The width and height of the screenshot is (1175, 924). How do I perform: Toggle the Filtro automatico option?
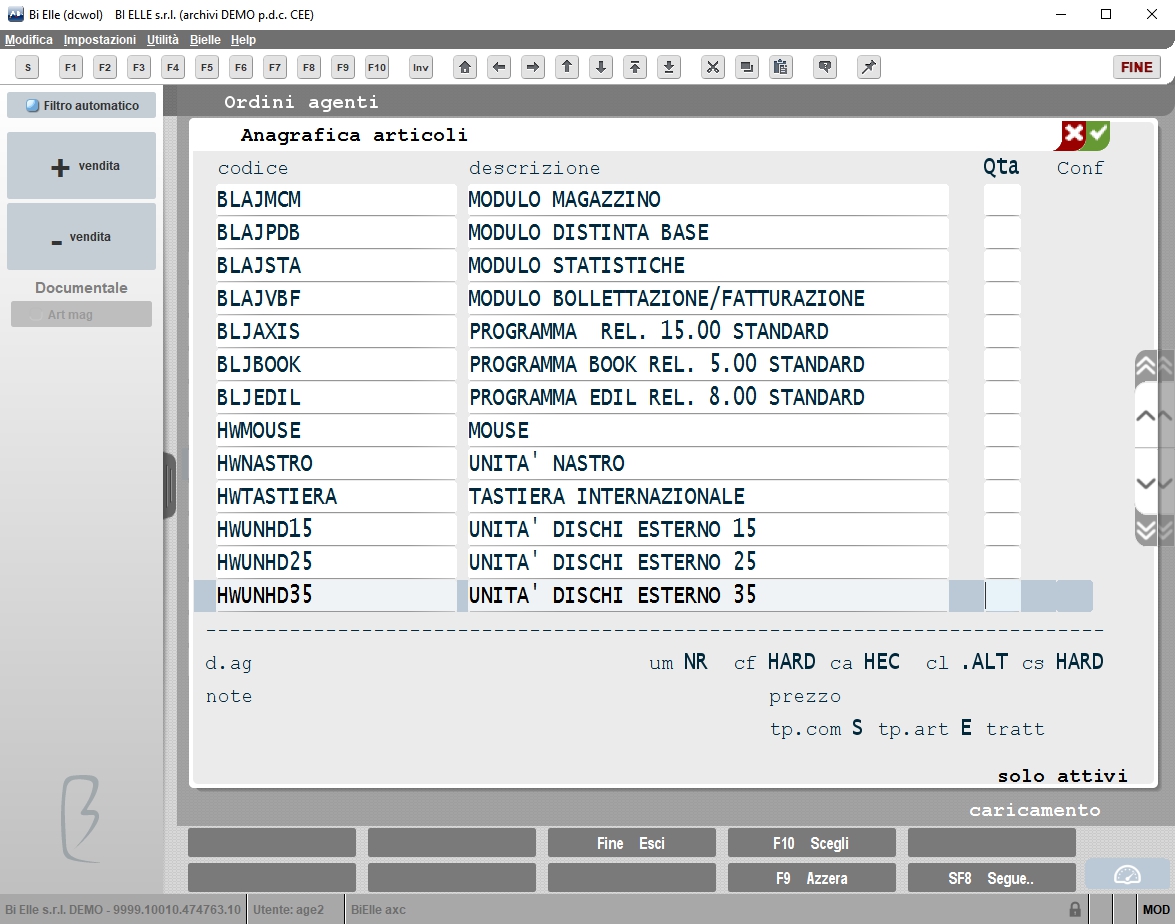[x=82, y=106]
